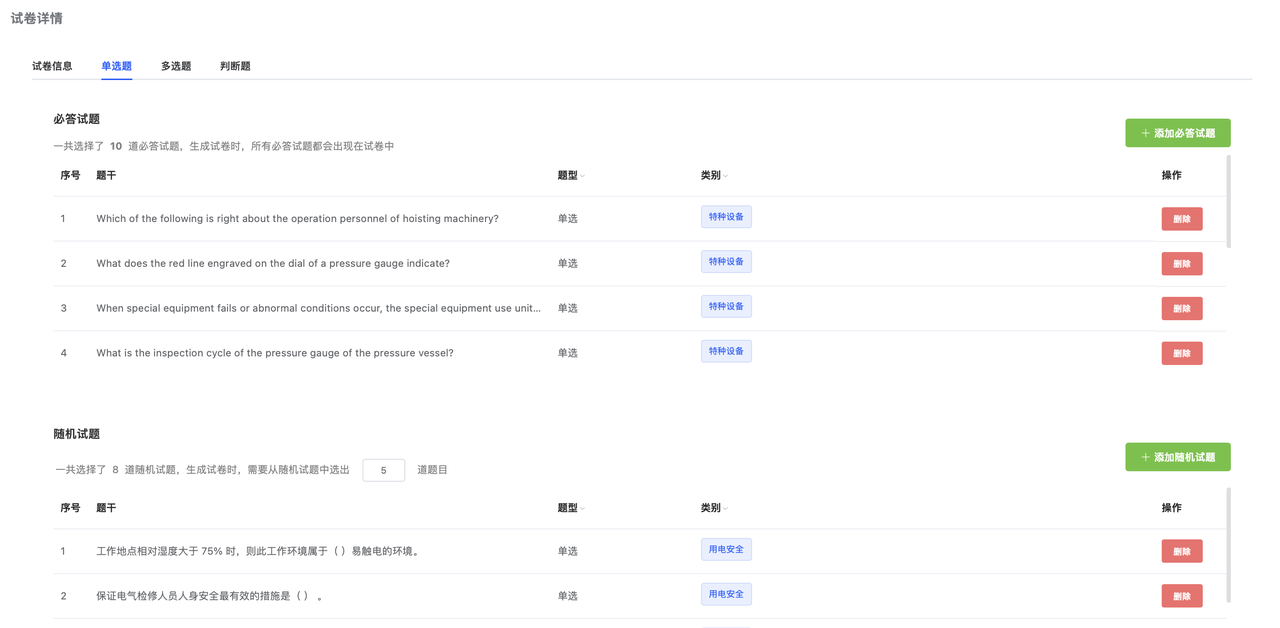Open the 试卷信息 tab

tap(52, 66)
